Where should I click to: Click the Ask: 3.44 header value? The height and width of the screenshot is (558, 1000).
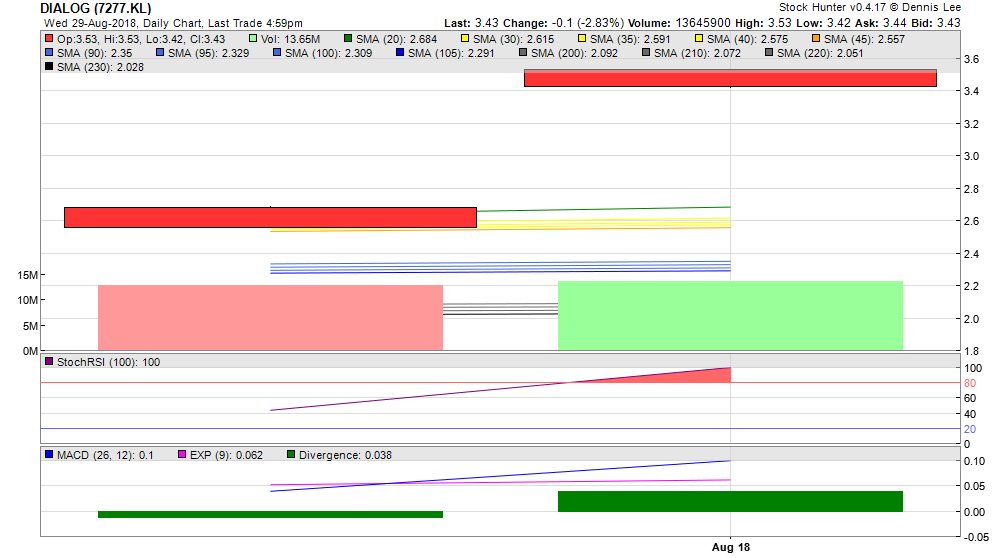click(879, 23)
